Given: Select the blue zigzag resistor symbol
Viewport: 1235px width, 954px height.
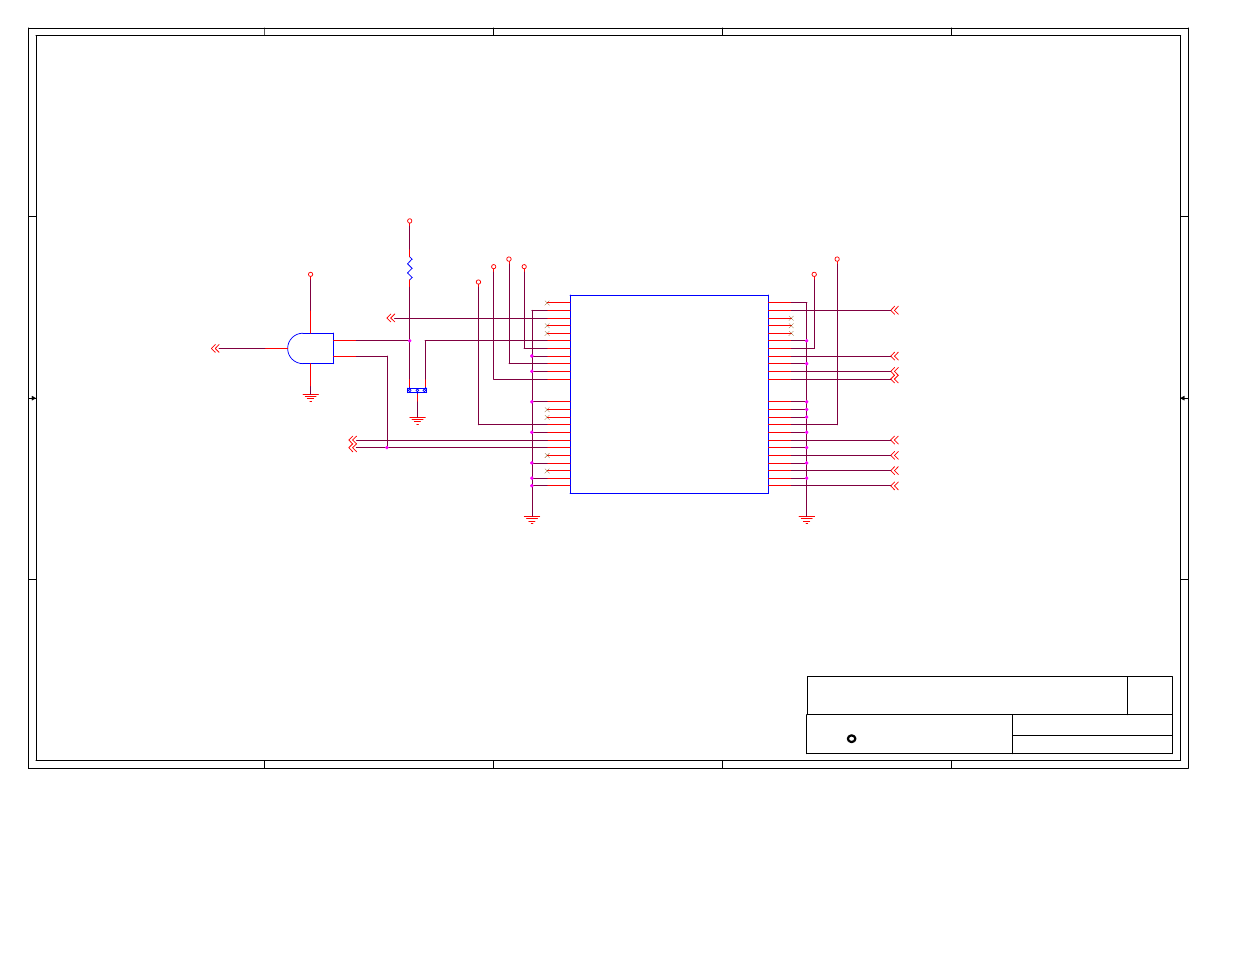Looking at the screenshot, I should click(409, 268).
